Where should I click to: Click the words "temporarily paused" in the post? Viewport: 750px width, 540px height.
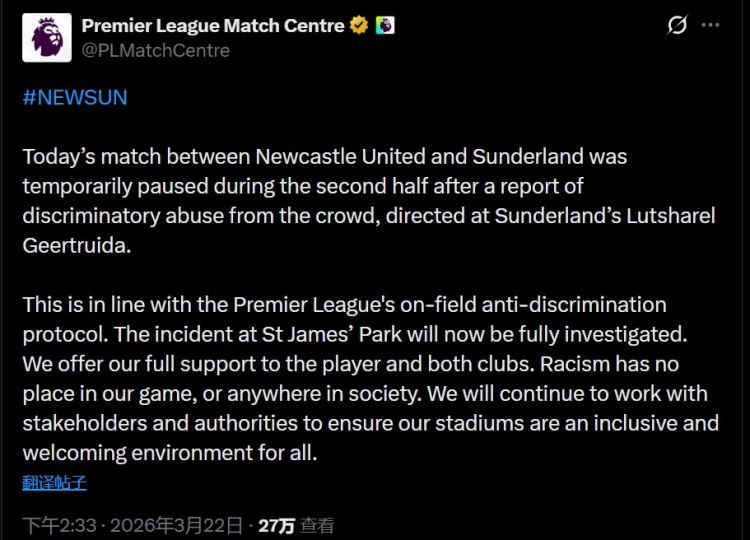[x=100, y=186]
